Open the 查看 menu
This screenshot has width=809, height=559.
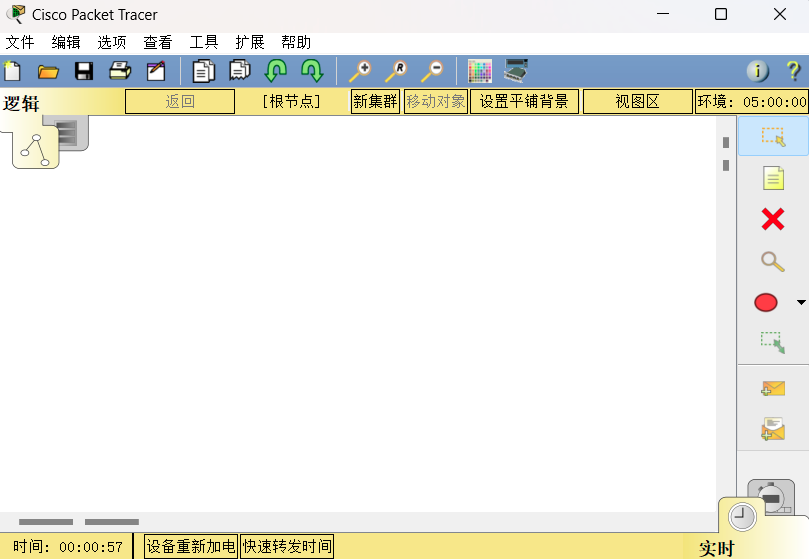pos(157,42)
